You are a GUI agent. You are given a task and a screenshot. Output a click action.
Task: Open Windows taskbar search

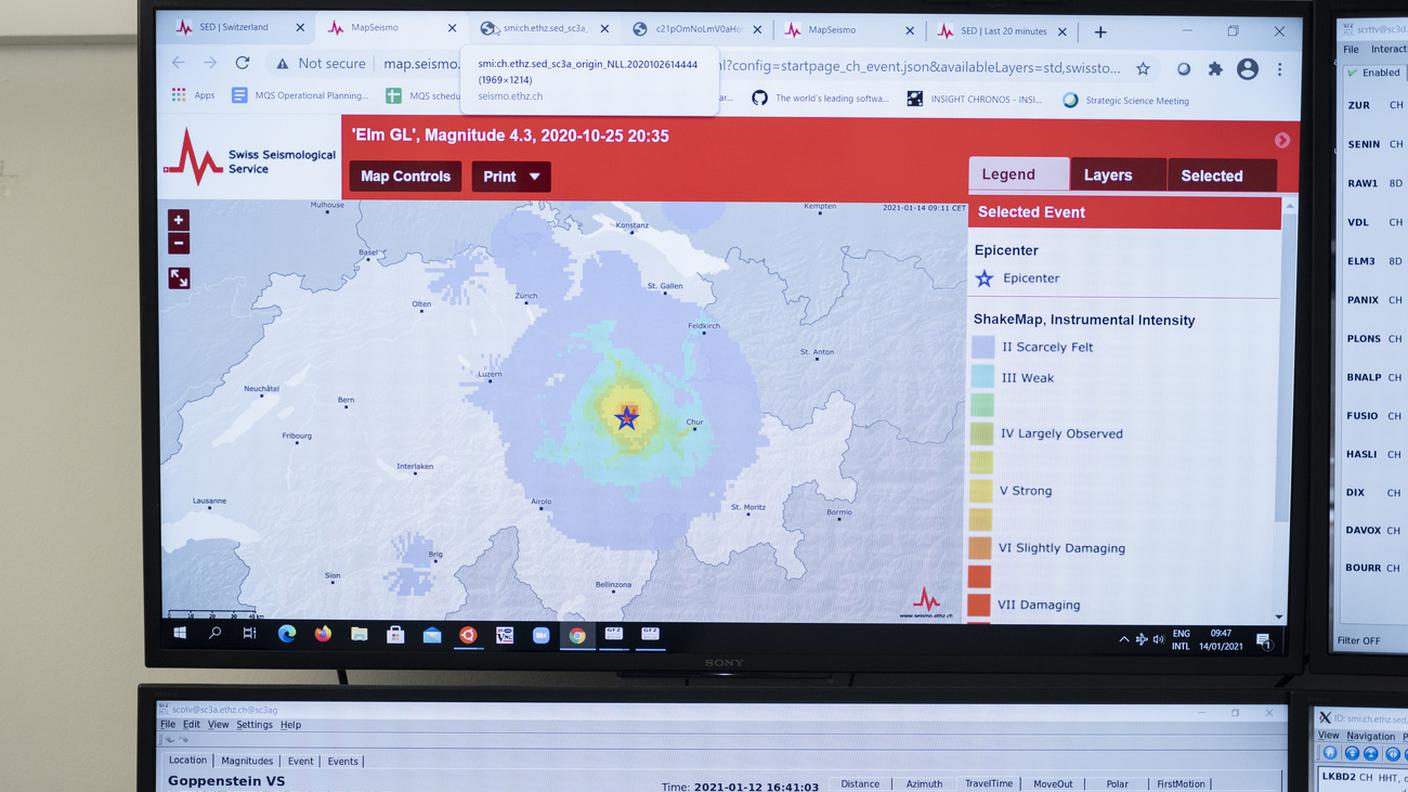(215, 633)
